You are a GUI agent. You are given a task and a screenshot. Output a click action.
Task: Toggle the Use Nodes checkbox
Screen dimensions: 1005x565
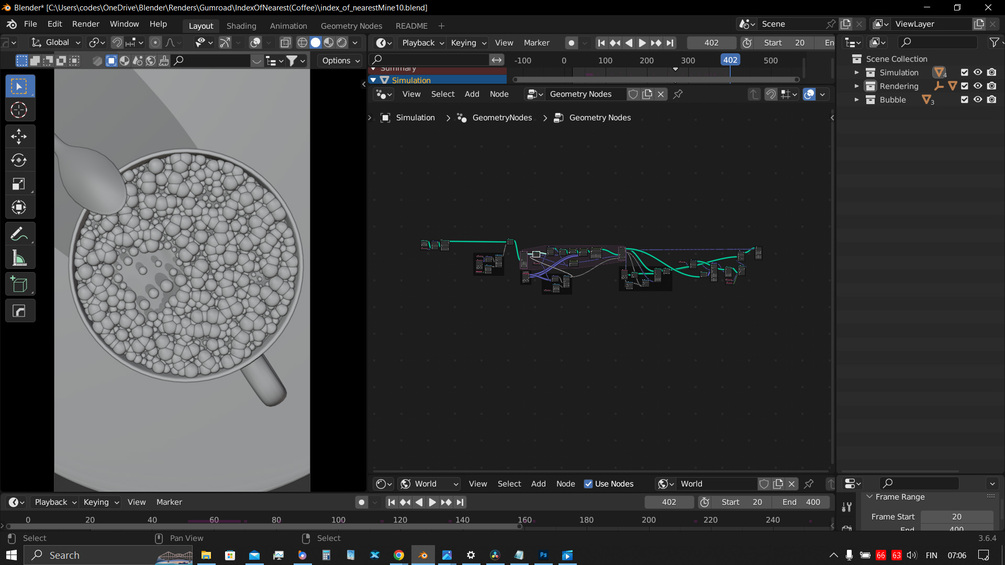pyautogui.click(x=588, y=484)
